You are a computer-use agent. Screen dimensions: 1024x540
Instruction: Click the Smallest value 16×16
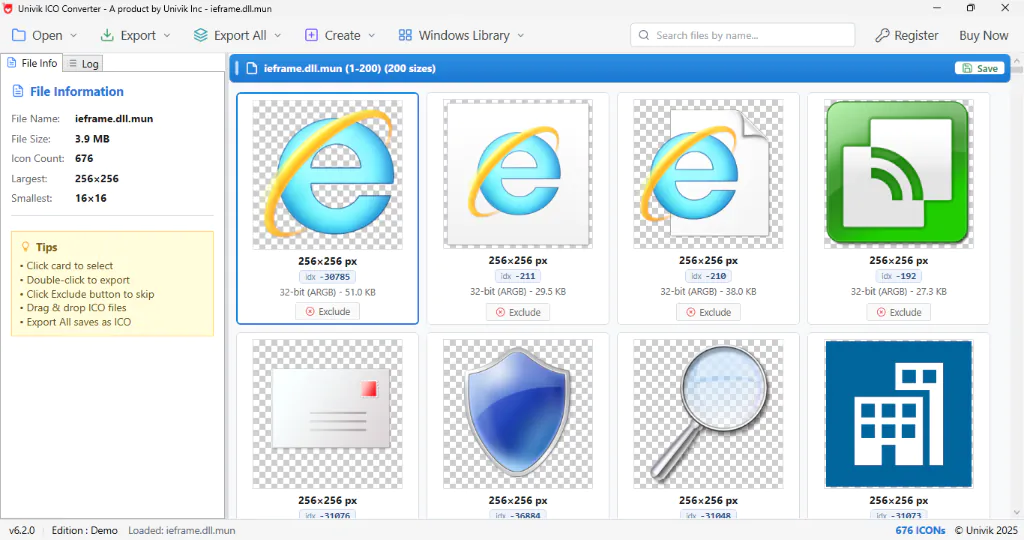(91, 198)
